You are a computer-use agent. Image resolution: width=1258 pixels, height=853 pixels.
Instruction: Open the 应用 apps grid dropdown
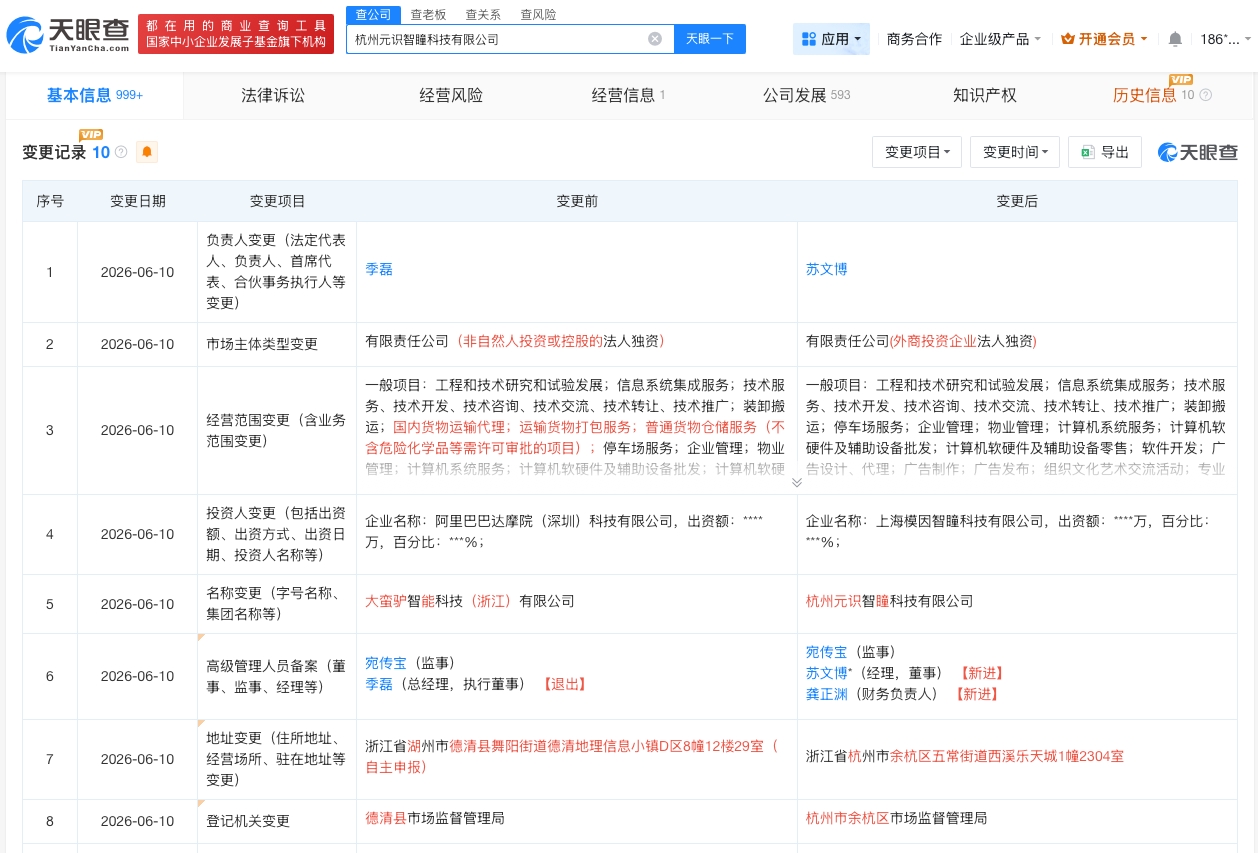[x=832, y=39]
